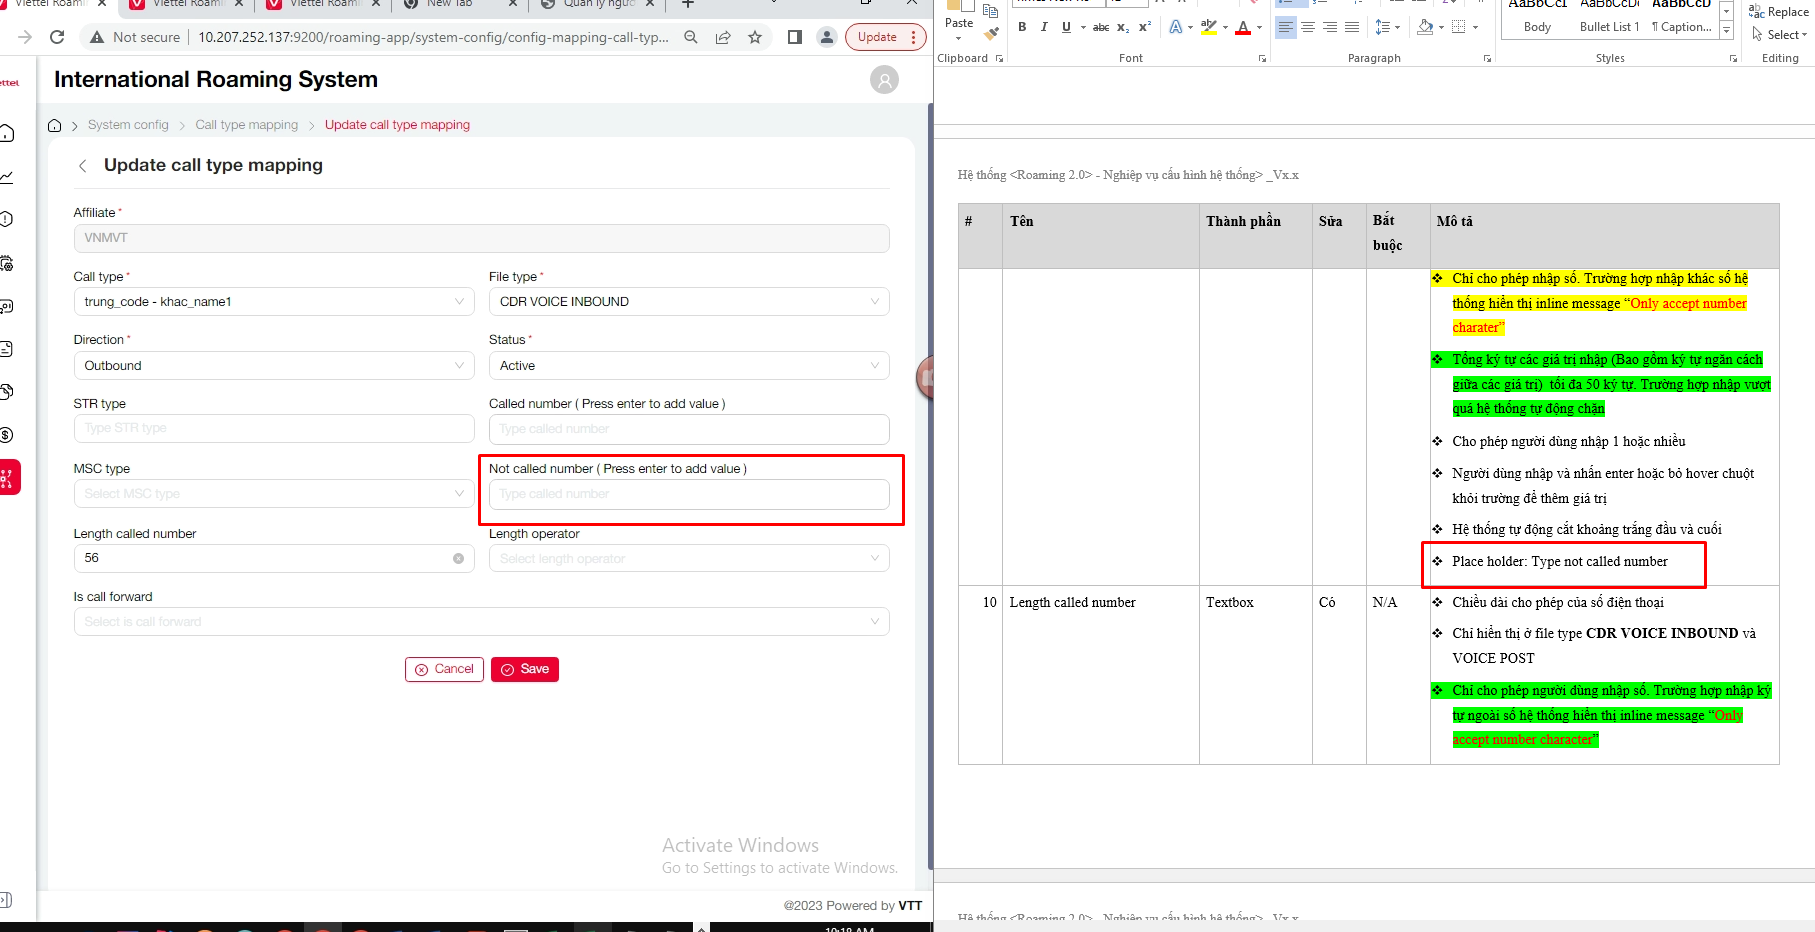
Task: Apply the red font color swatch
Action: [1242, 27]
